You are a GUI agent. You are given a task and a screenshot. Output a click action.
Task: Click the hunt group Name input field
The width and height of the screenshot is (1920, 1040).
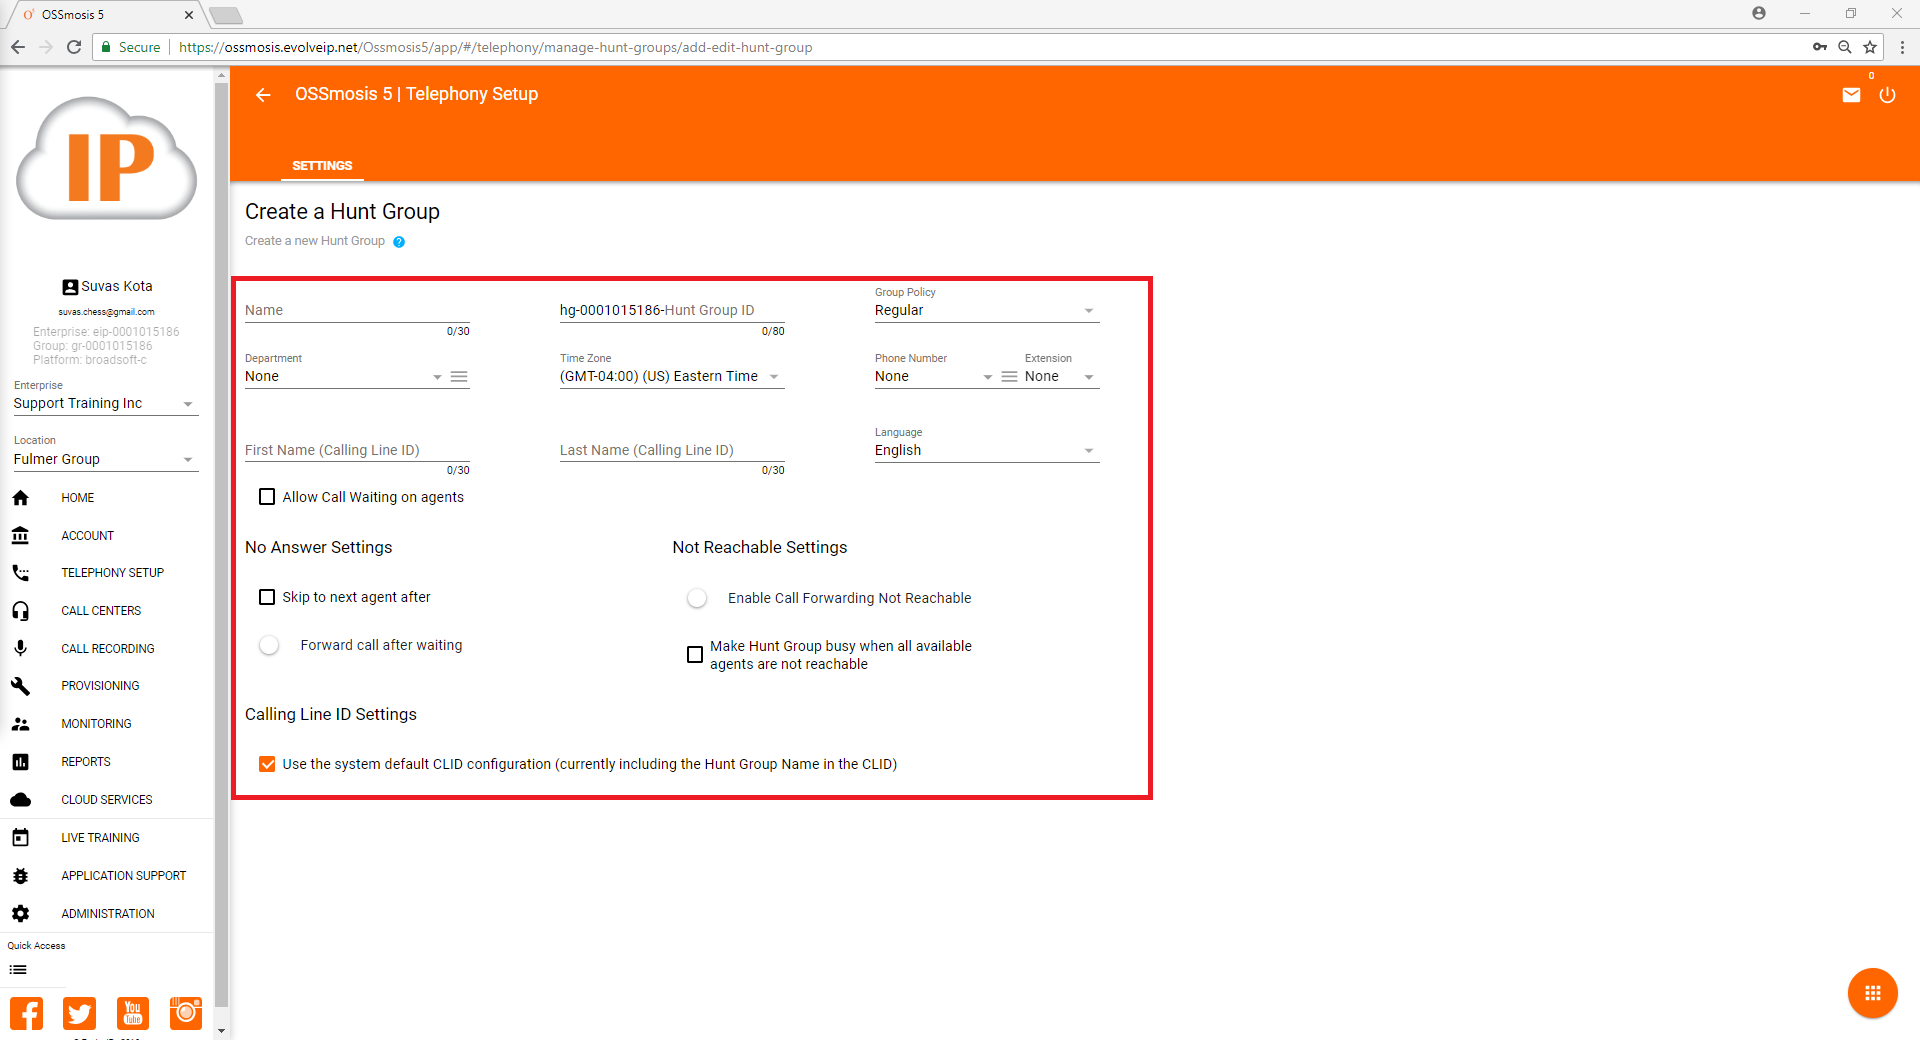(356, 311)
